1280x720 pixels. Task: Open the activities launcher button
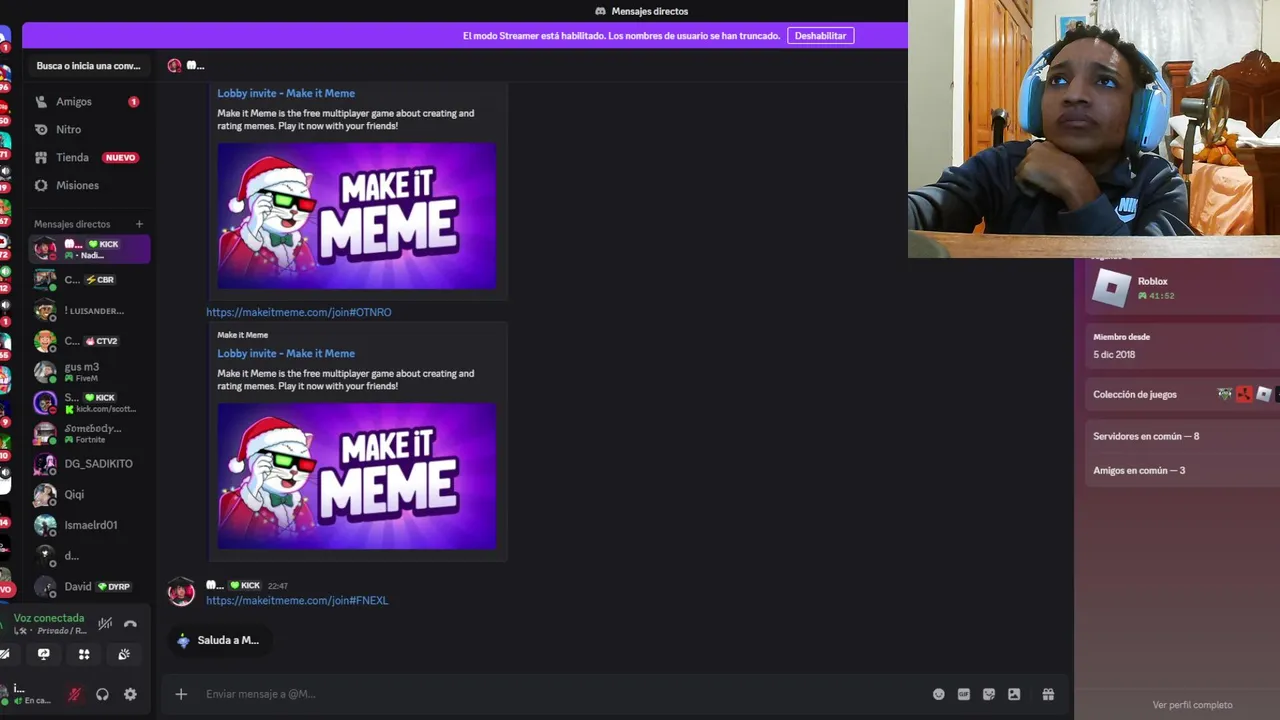(x=84, y=654)
